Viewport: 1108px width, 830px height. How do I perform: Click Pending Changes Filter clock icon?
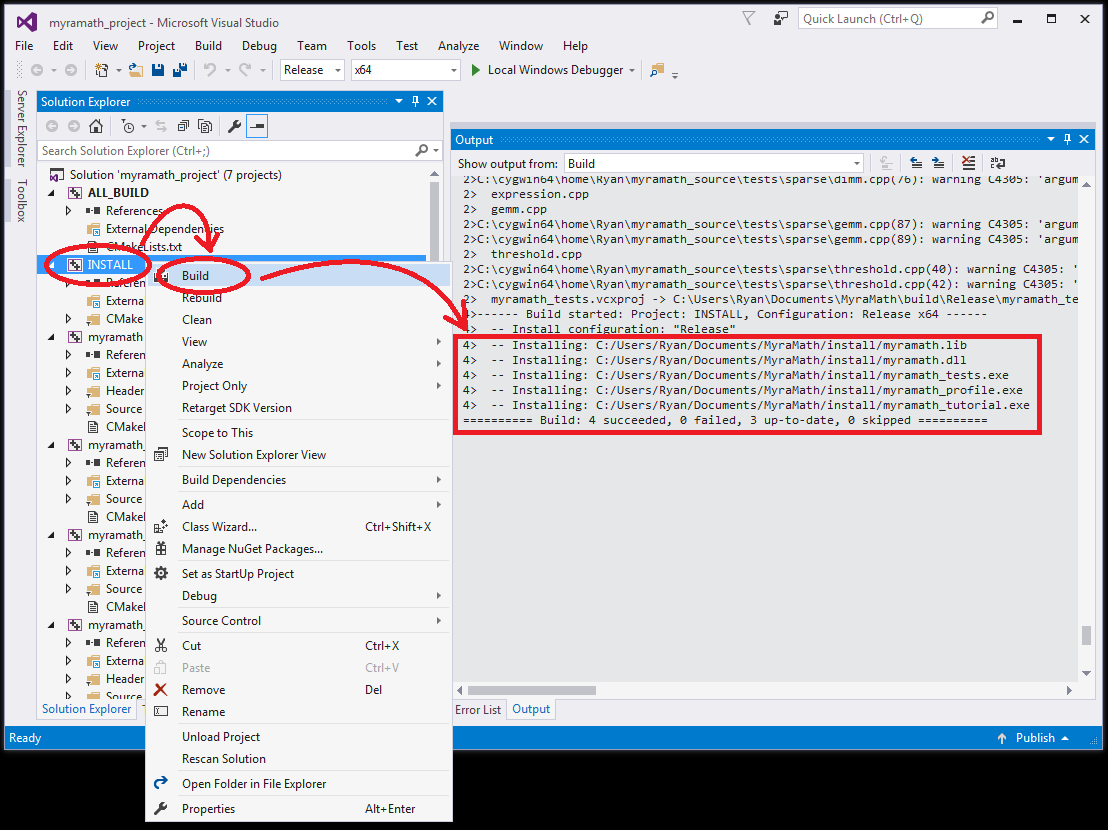[128, 126]
